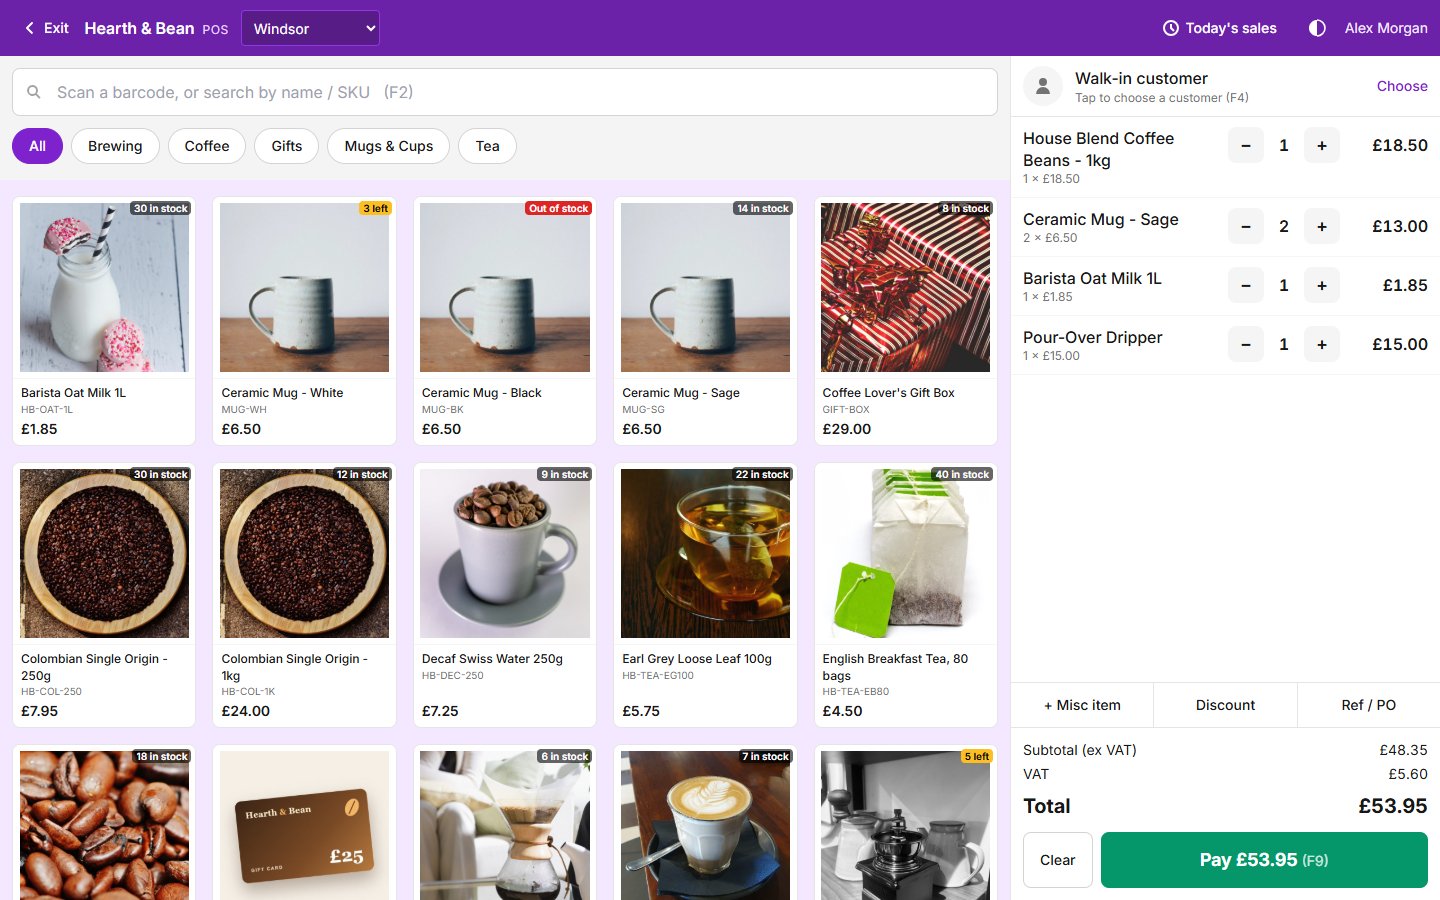This screenshot has width=1440, height=900.
Task: Filter products by Coffee
Action: [x=207, y=146]
